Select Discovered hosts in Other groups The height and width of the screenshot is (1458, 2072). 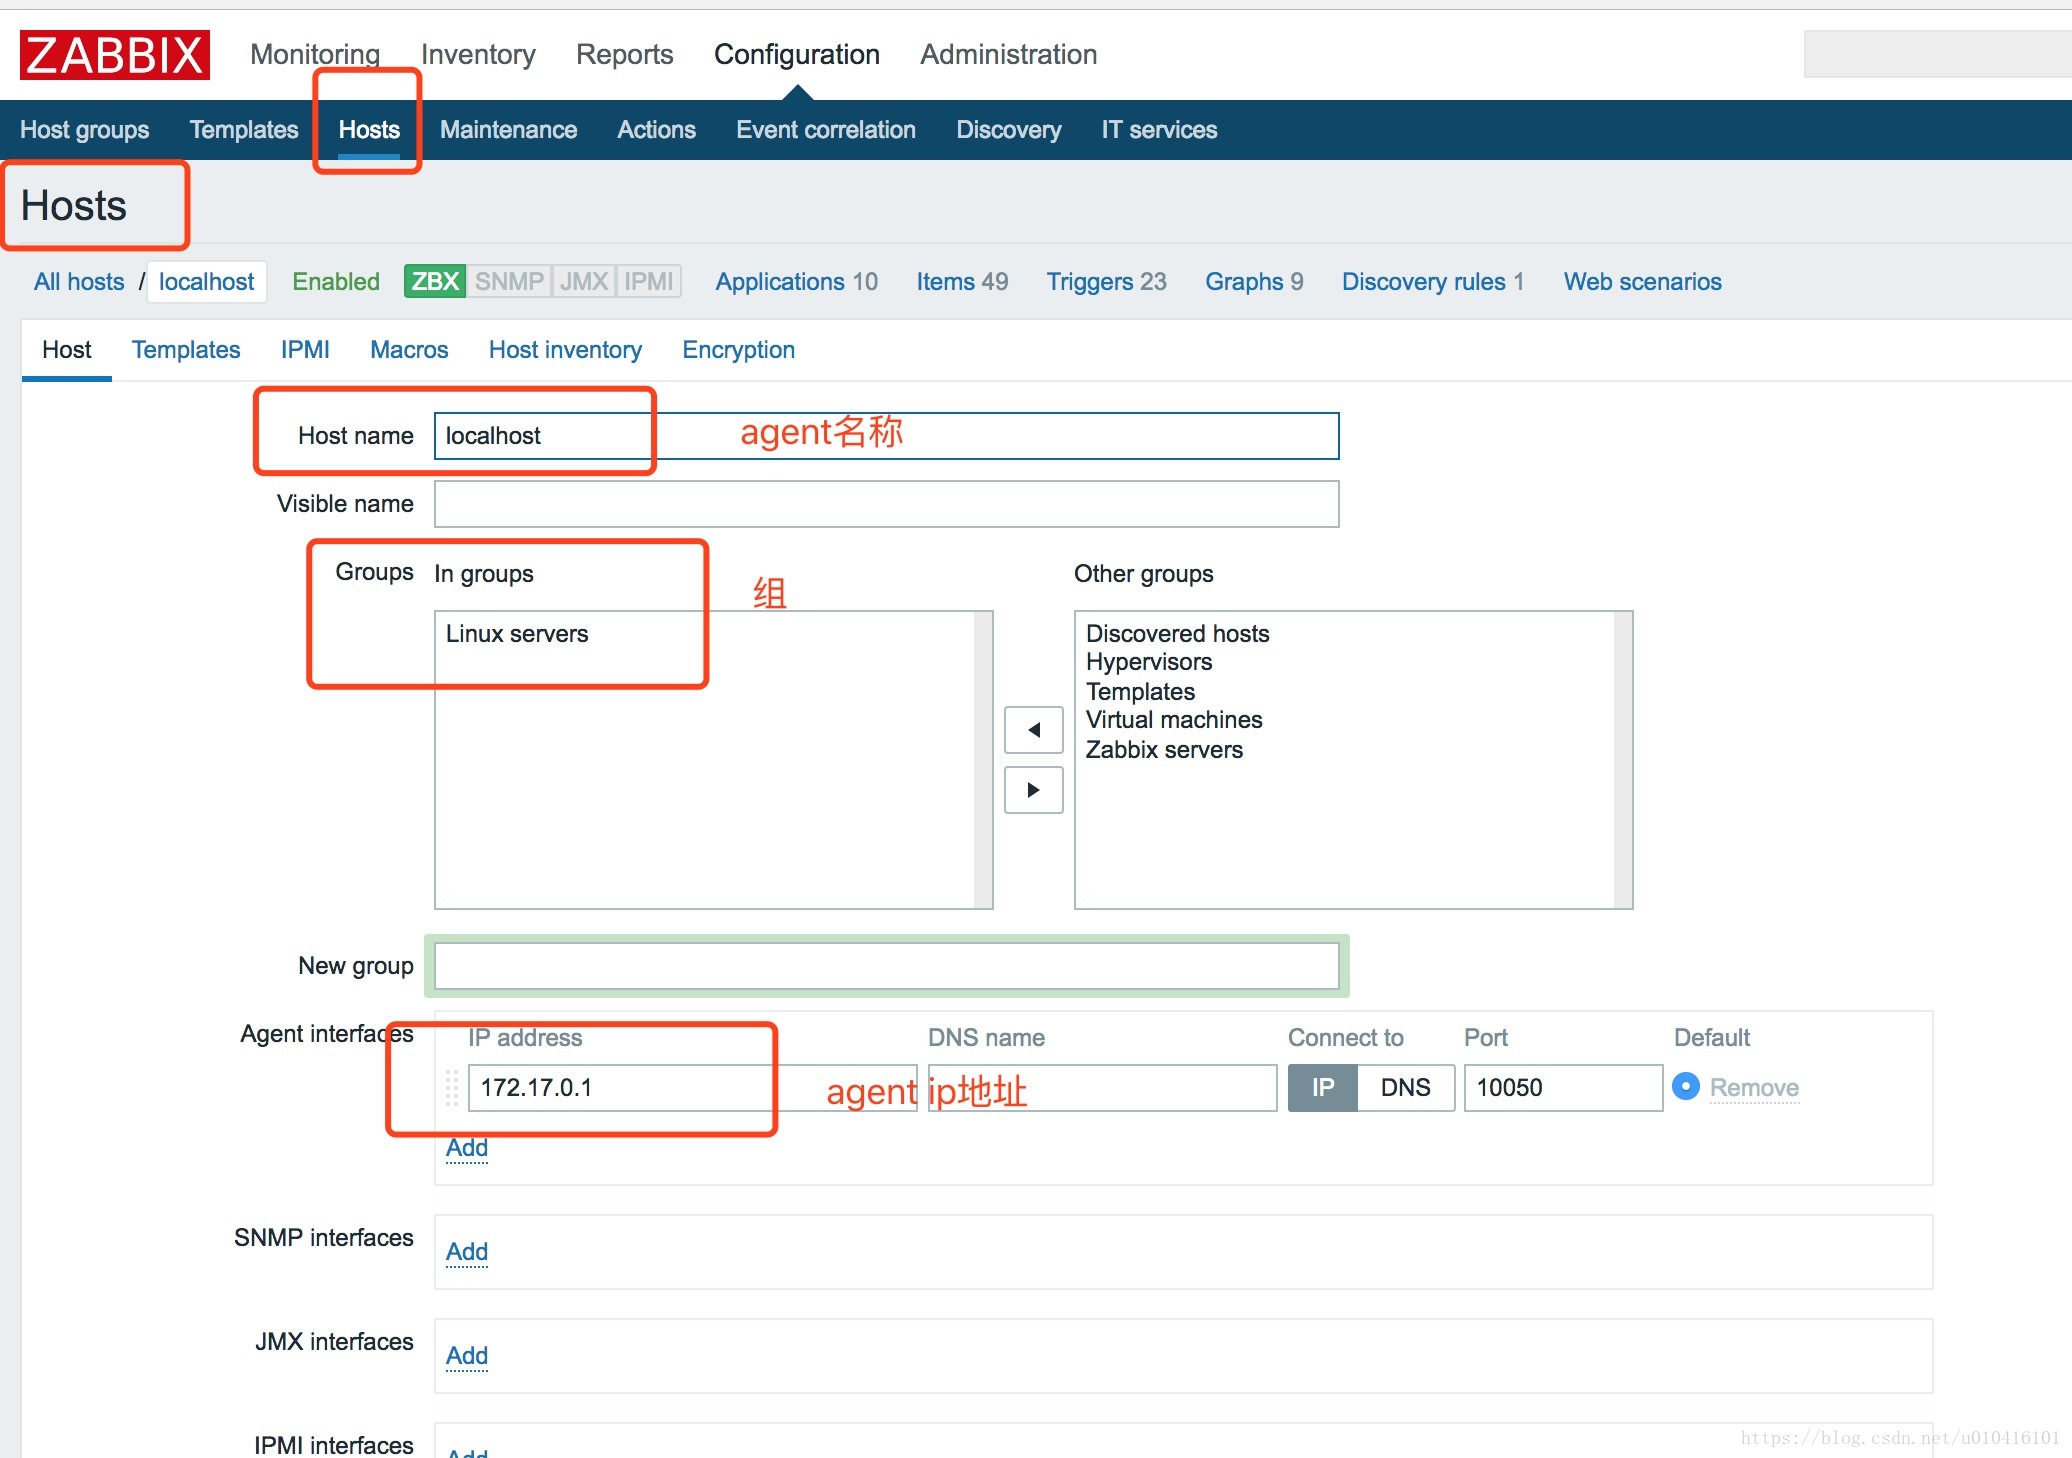pyautogui.click(x=1177, y=634)
